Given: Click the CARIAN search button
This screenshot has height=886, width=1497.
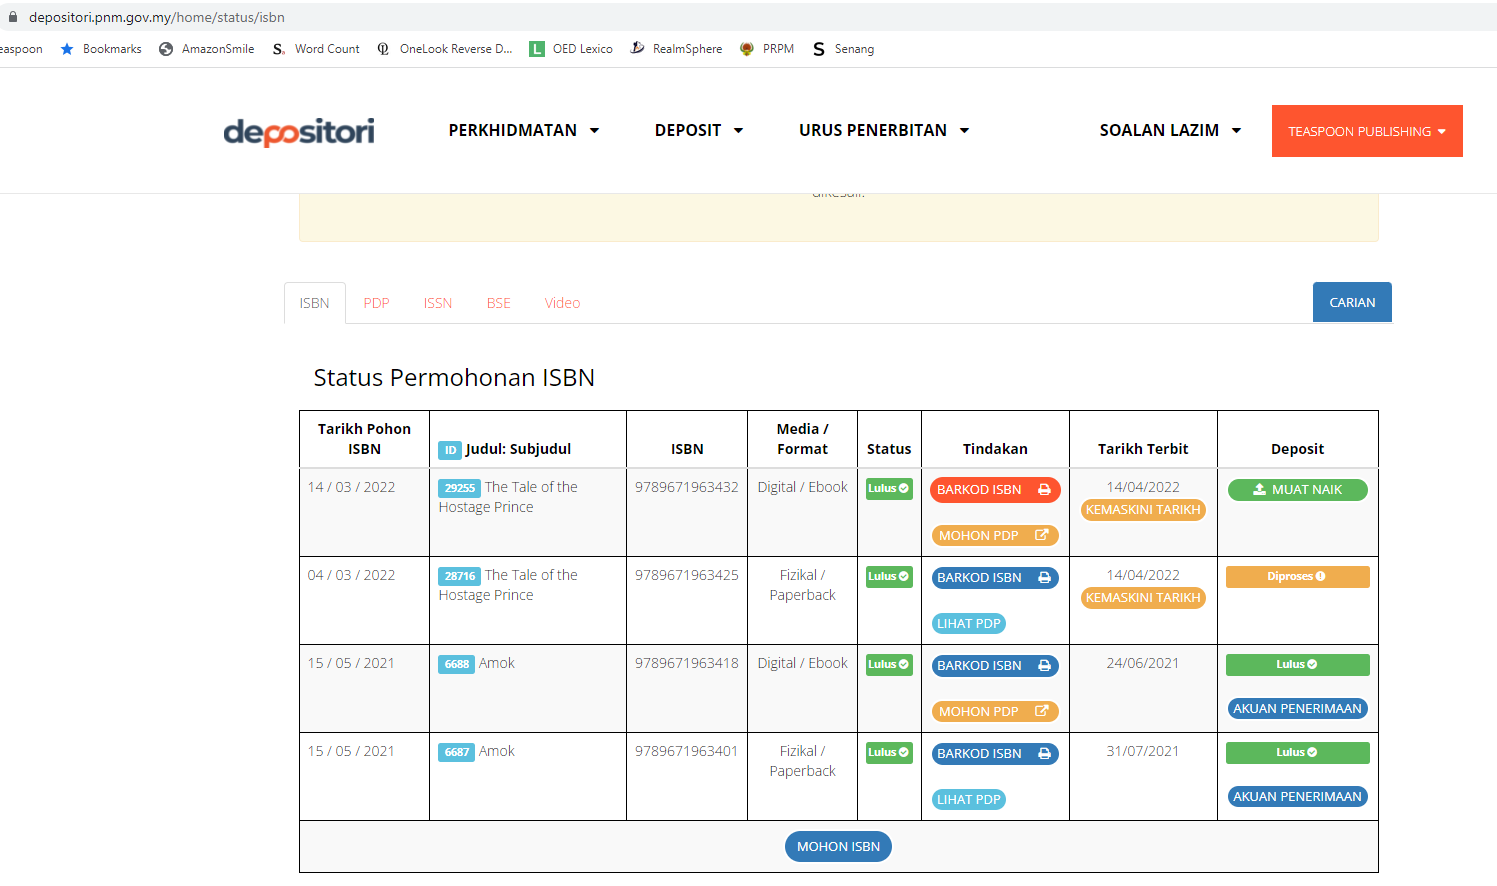Looking at the screenshot, I should [1352, 302].
